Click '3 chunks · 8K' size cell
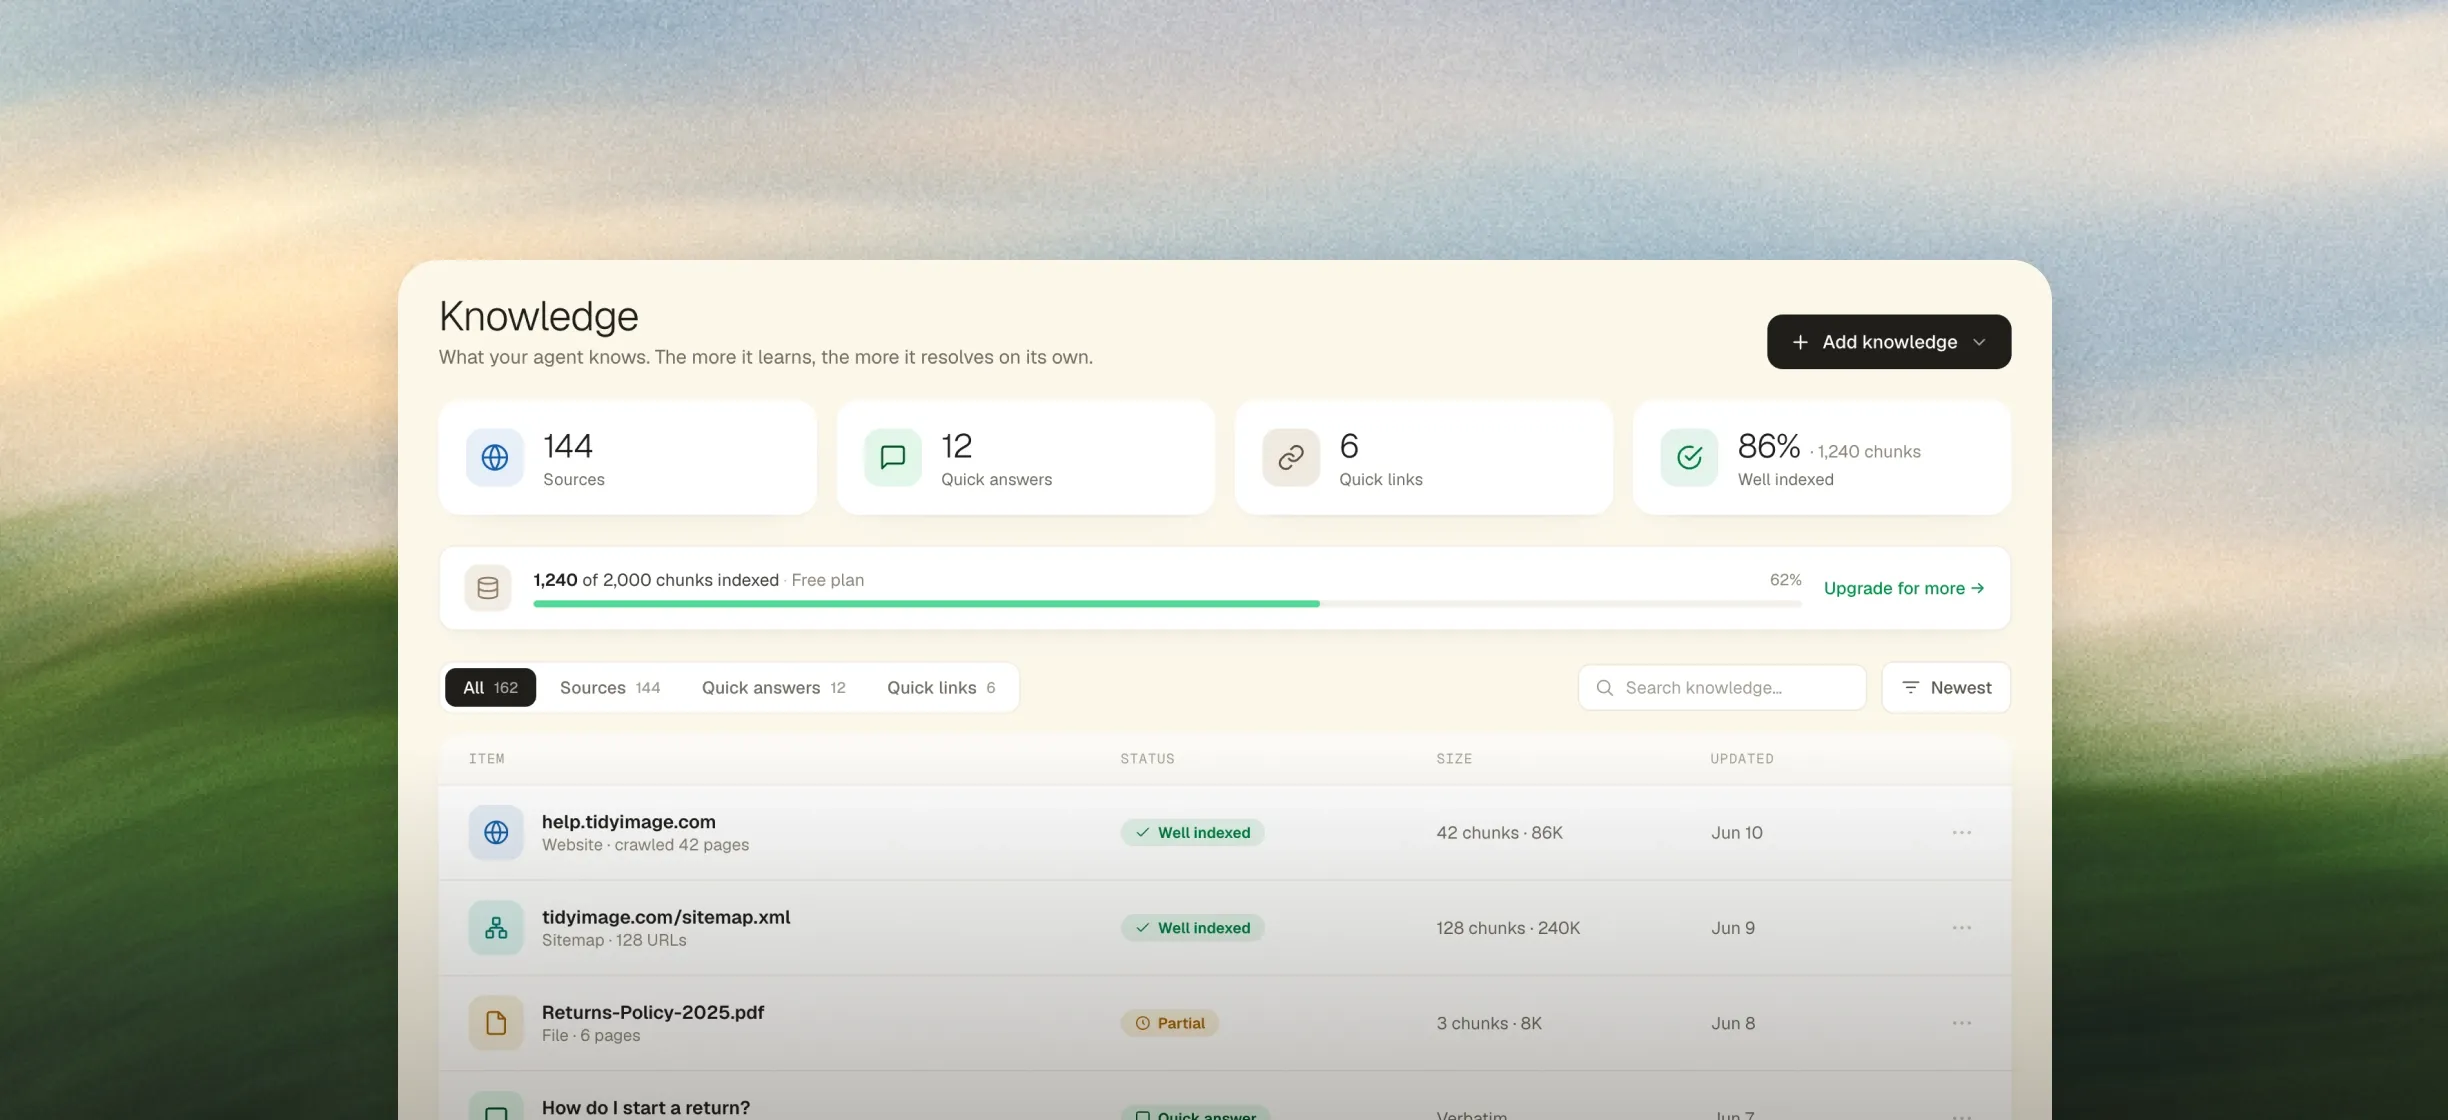 [1489, 1023]
